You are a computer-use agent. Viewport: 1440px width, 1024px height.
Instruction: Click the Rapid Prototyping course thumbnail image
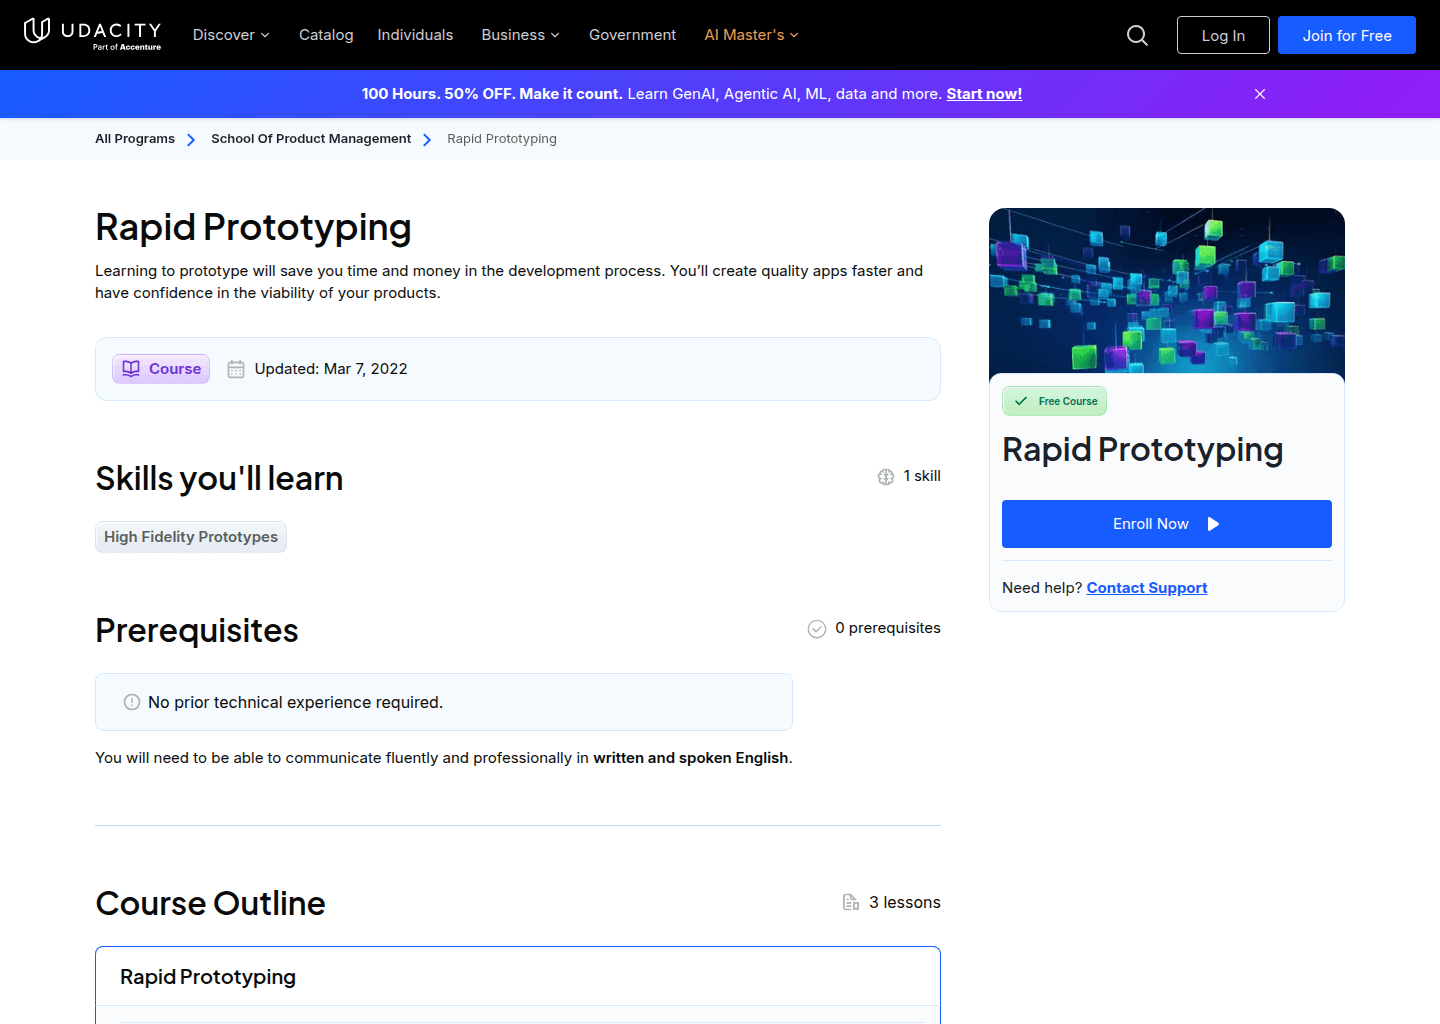[1166, 291]
